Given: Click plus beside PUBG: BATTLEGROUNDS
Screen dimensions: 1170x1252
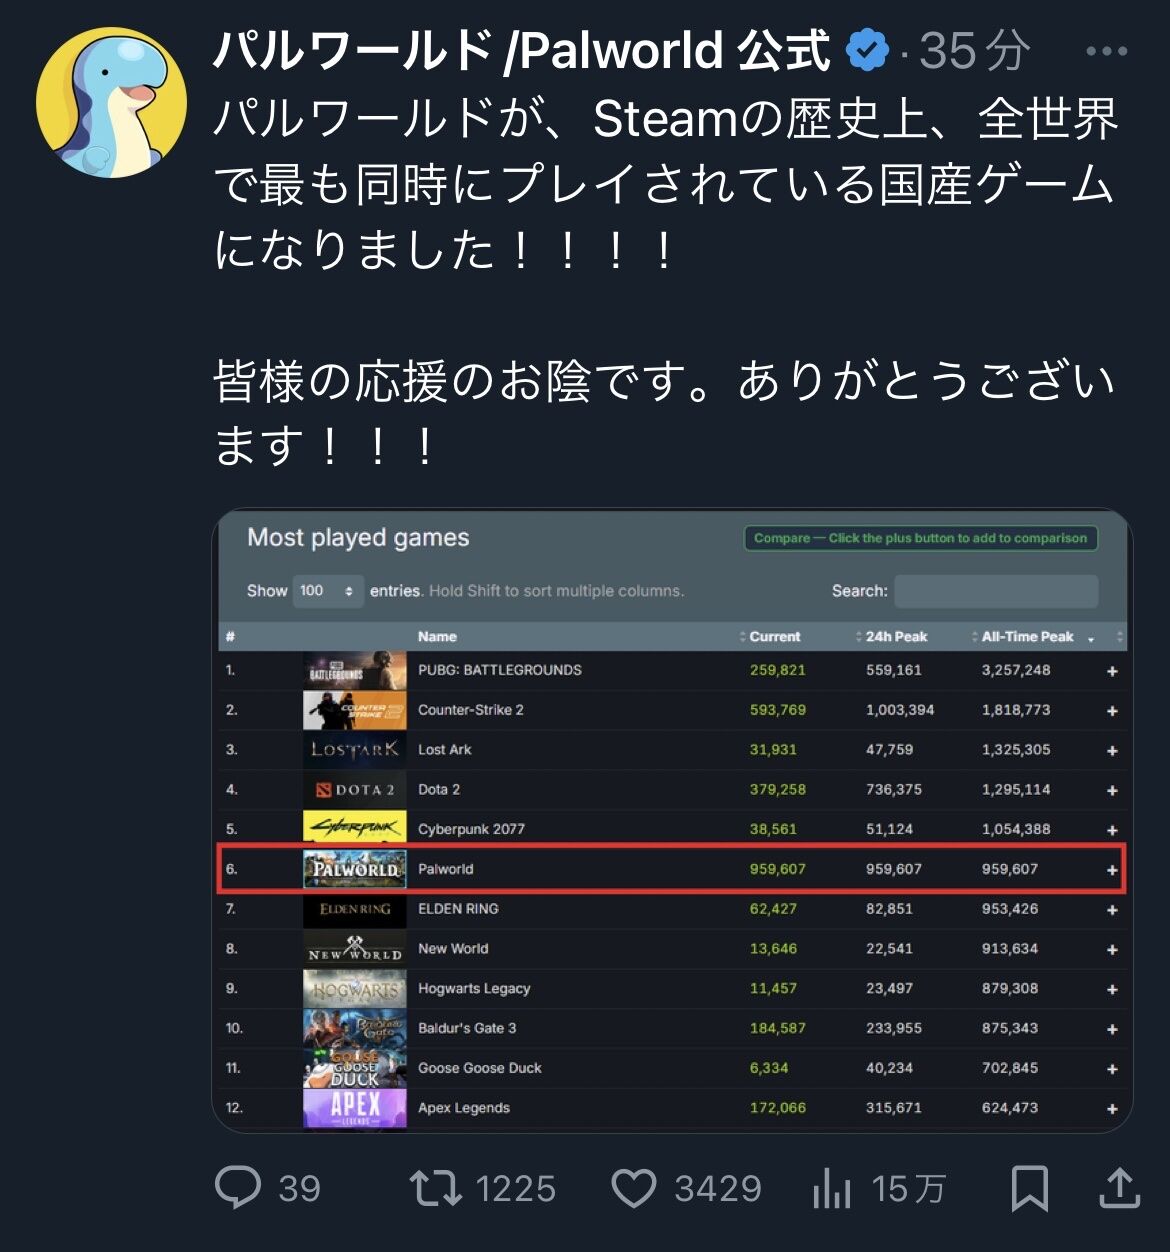Looking at the screenshot, I should click(1112, 671).
